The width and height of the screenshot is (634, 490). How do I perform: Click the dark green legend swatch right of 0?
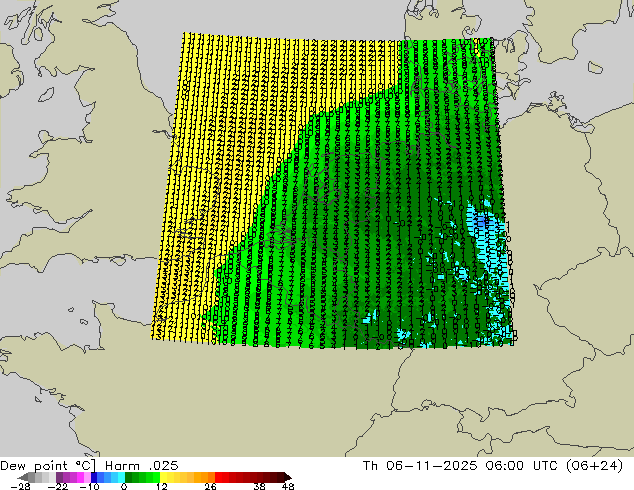pyautogui.click(x=129, y=477)
